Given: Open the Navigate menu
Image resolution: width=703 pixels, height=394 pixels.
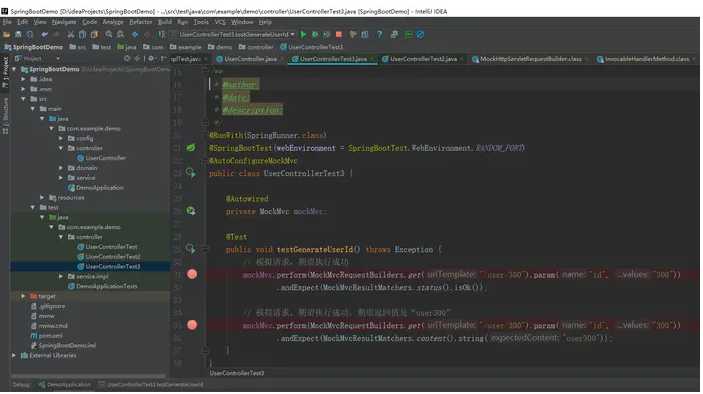Looking at the screenshot, I should (x=64, y=22).
